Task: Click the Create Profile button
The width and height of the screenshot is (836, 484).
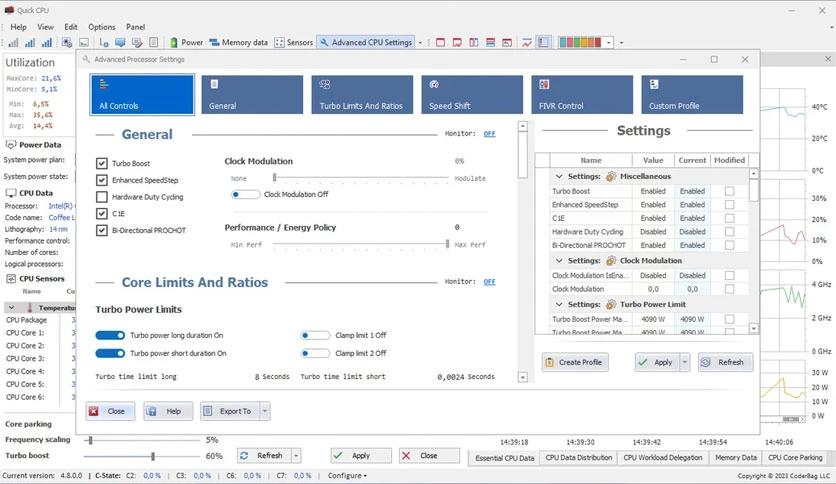Action: [575, 362]
